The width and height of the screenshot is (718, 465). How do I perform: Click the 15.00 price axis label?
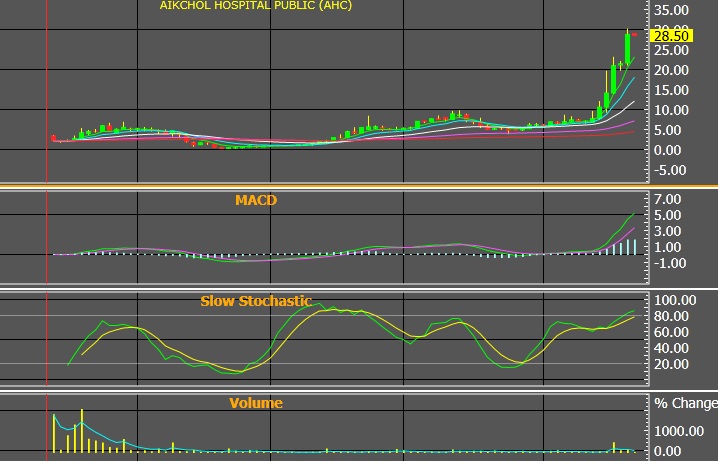pos(671,90)
